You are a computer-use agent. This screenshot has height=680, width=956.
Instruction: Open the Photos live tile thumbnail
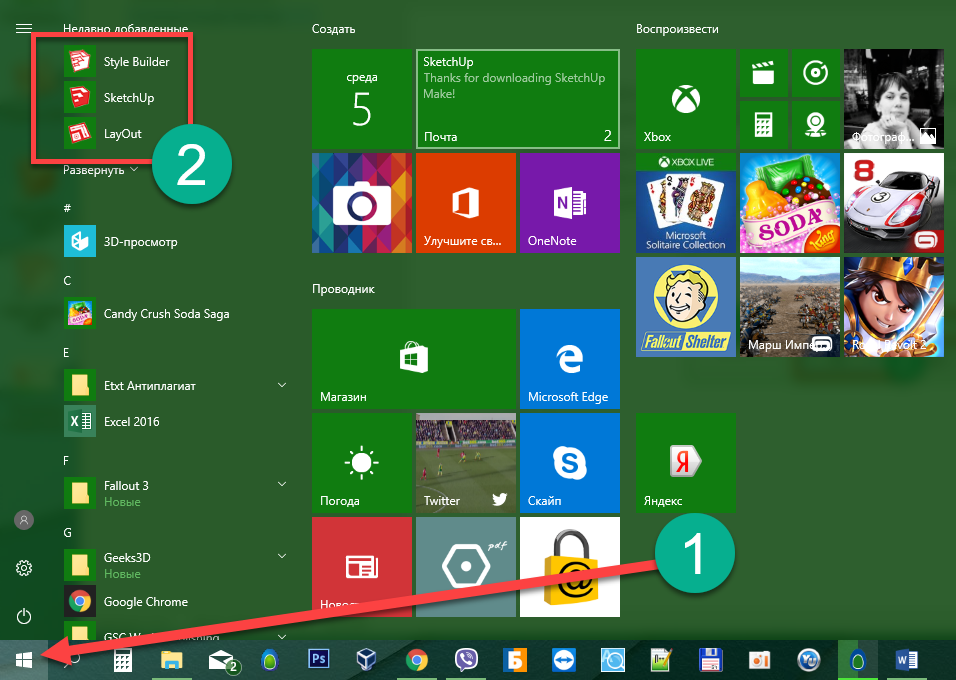click(893, 100)
